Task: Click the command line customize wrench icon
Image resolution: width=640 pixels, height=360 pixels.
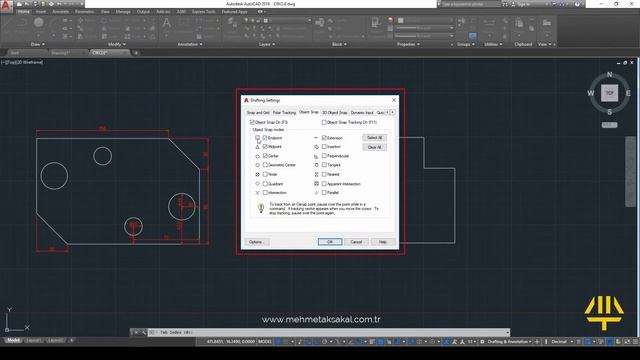Action: tap(144, 332)
